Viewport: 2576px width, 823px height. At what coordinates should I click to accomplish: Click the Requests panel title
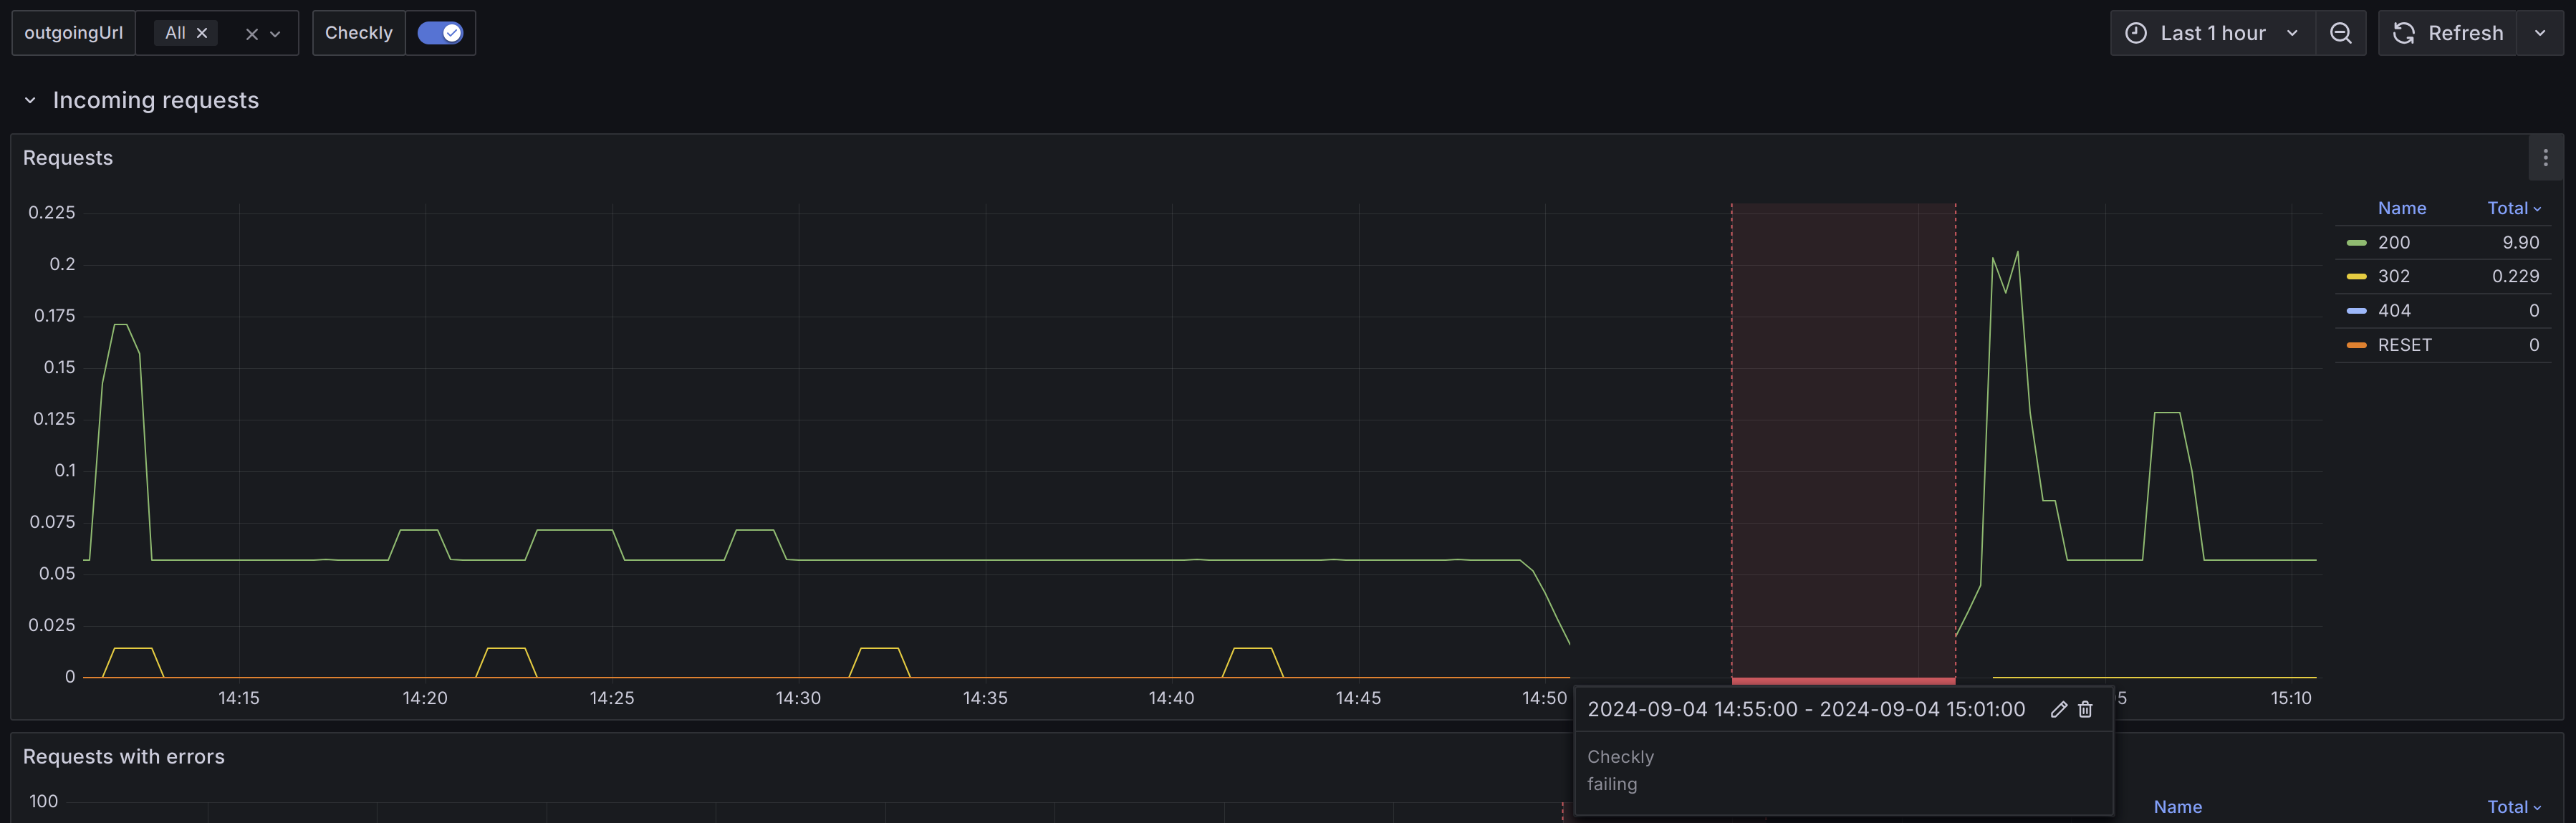coord(68,158)
